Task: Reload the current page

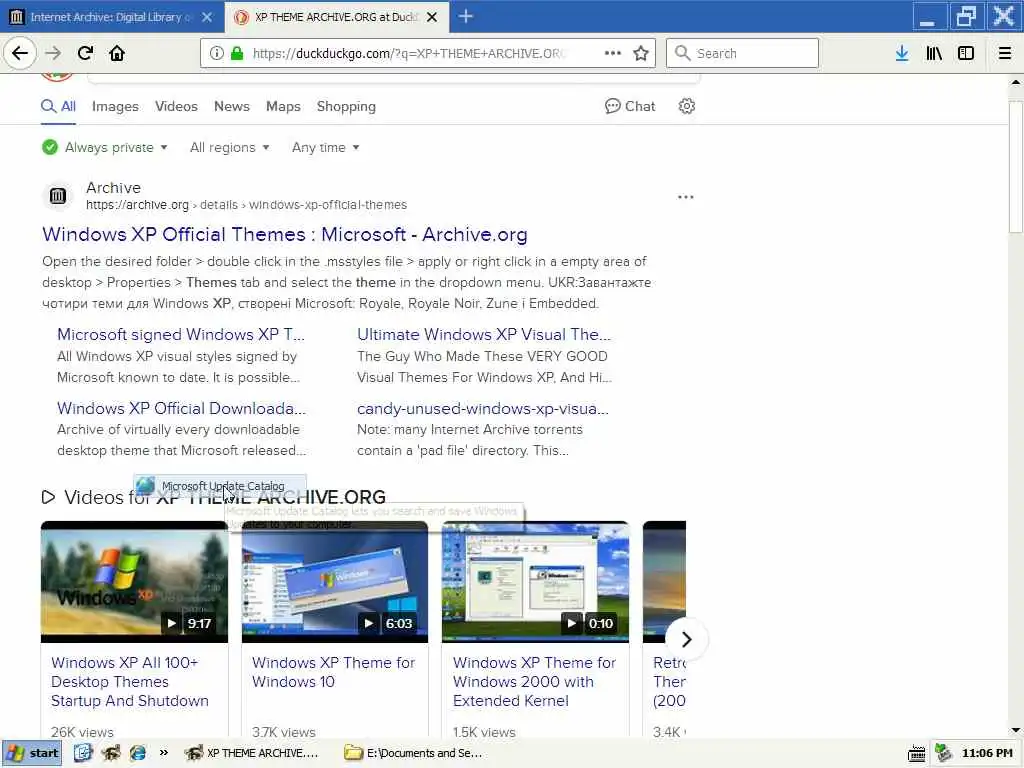Action: 86,53
